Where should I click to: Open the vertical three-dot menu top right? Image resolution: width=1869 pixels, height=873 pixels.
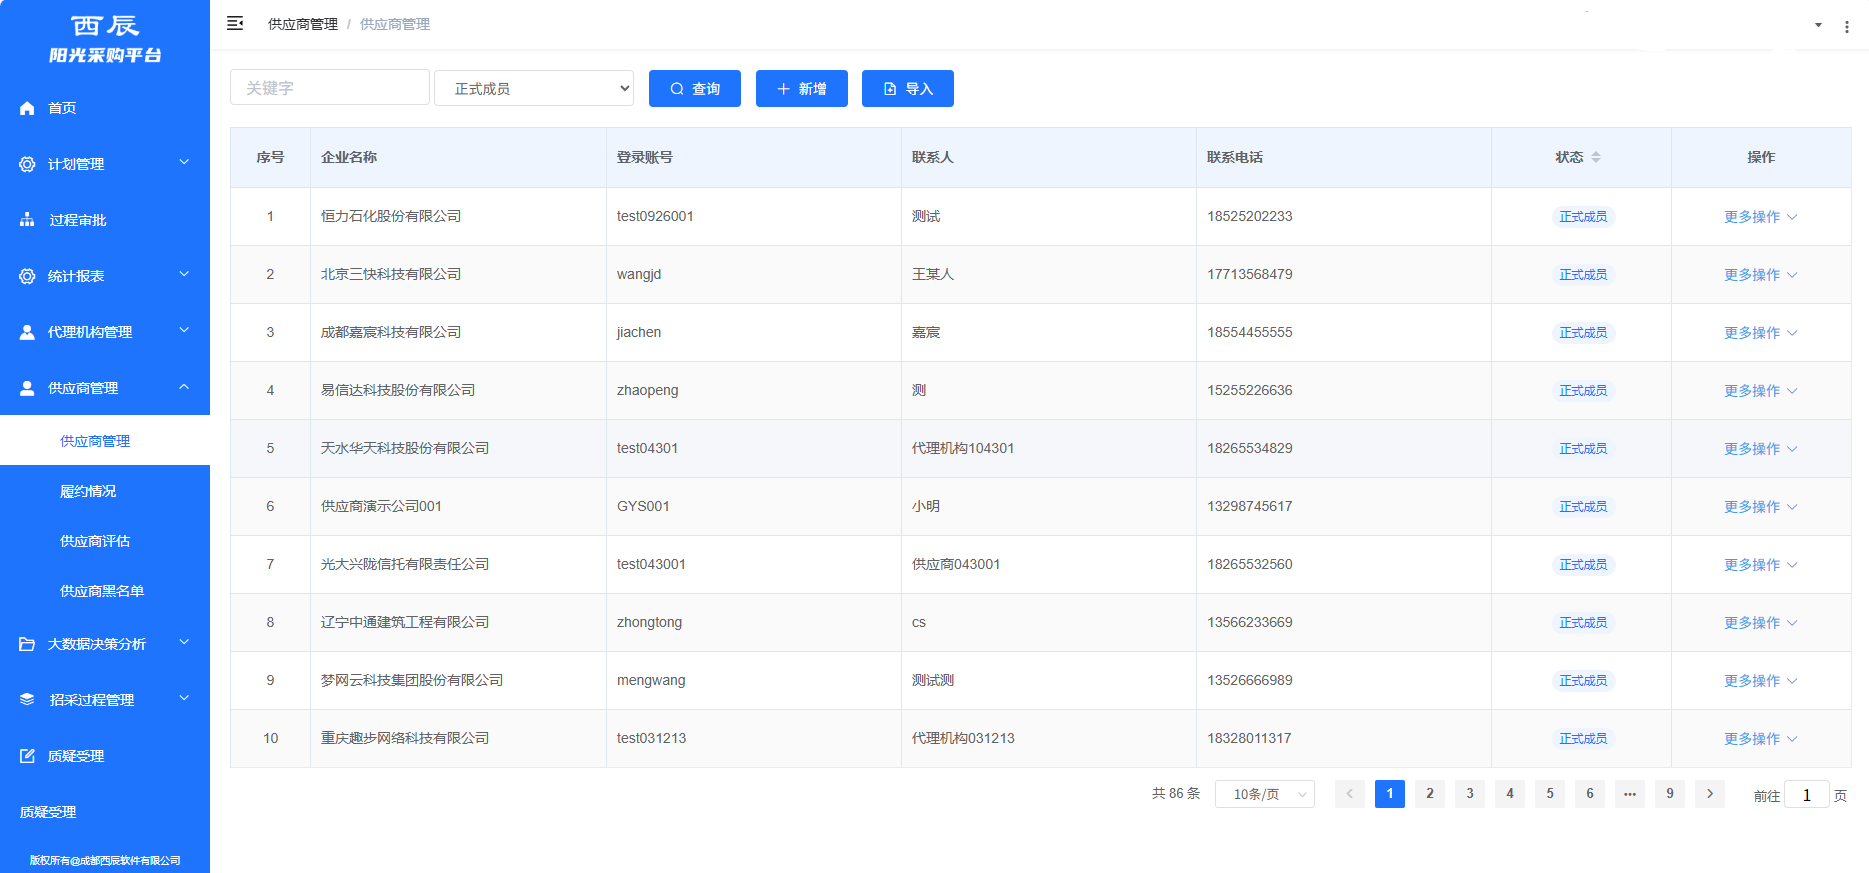coord(1846,27)
